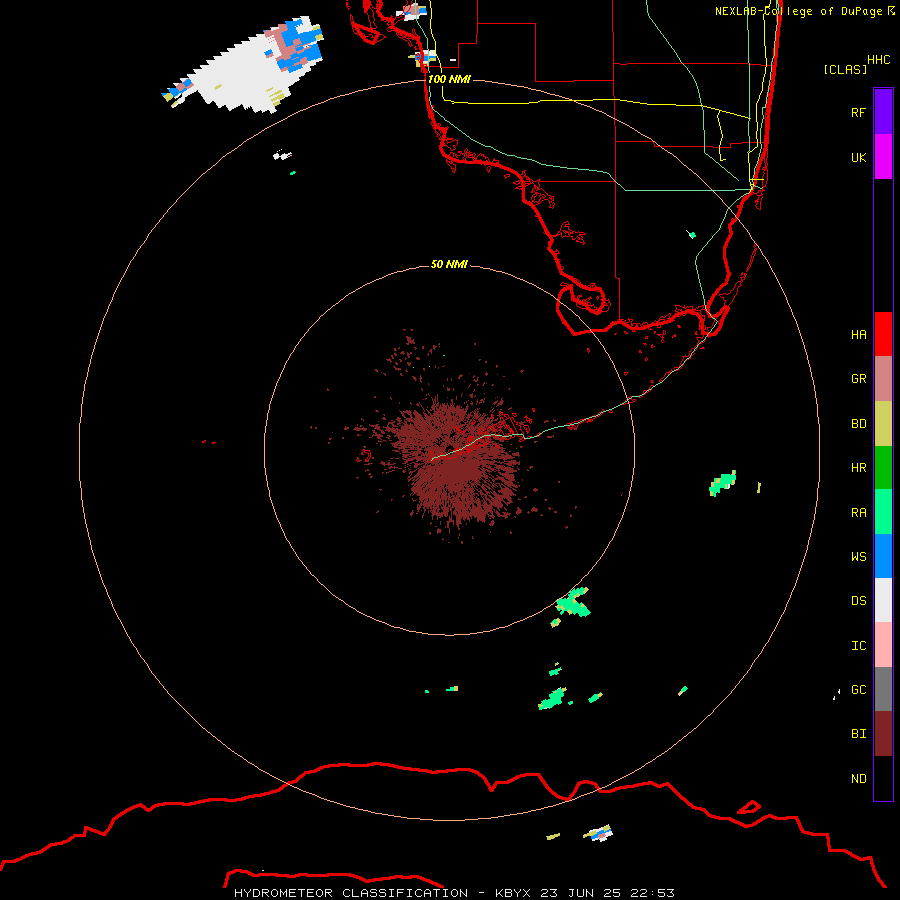Screen dimensions: 900x900
Task: Click the BD yellow legend swatch
Action: tap(883, 424)
